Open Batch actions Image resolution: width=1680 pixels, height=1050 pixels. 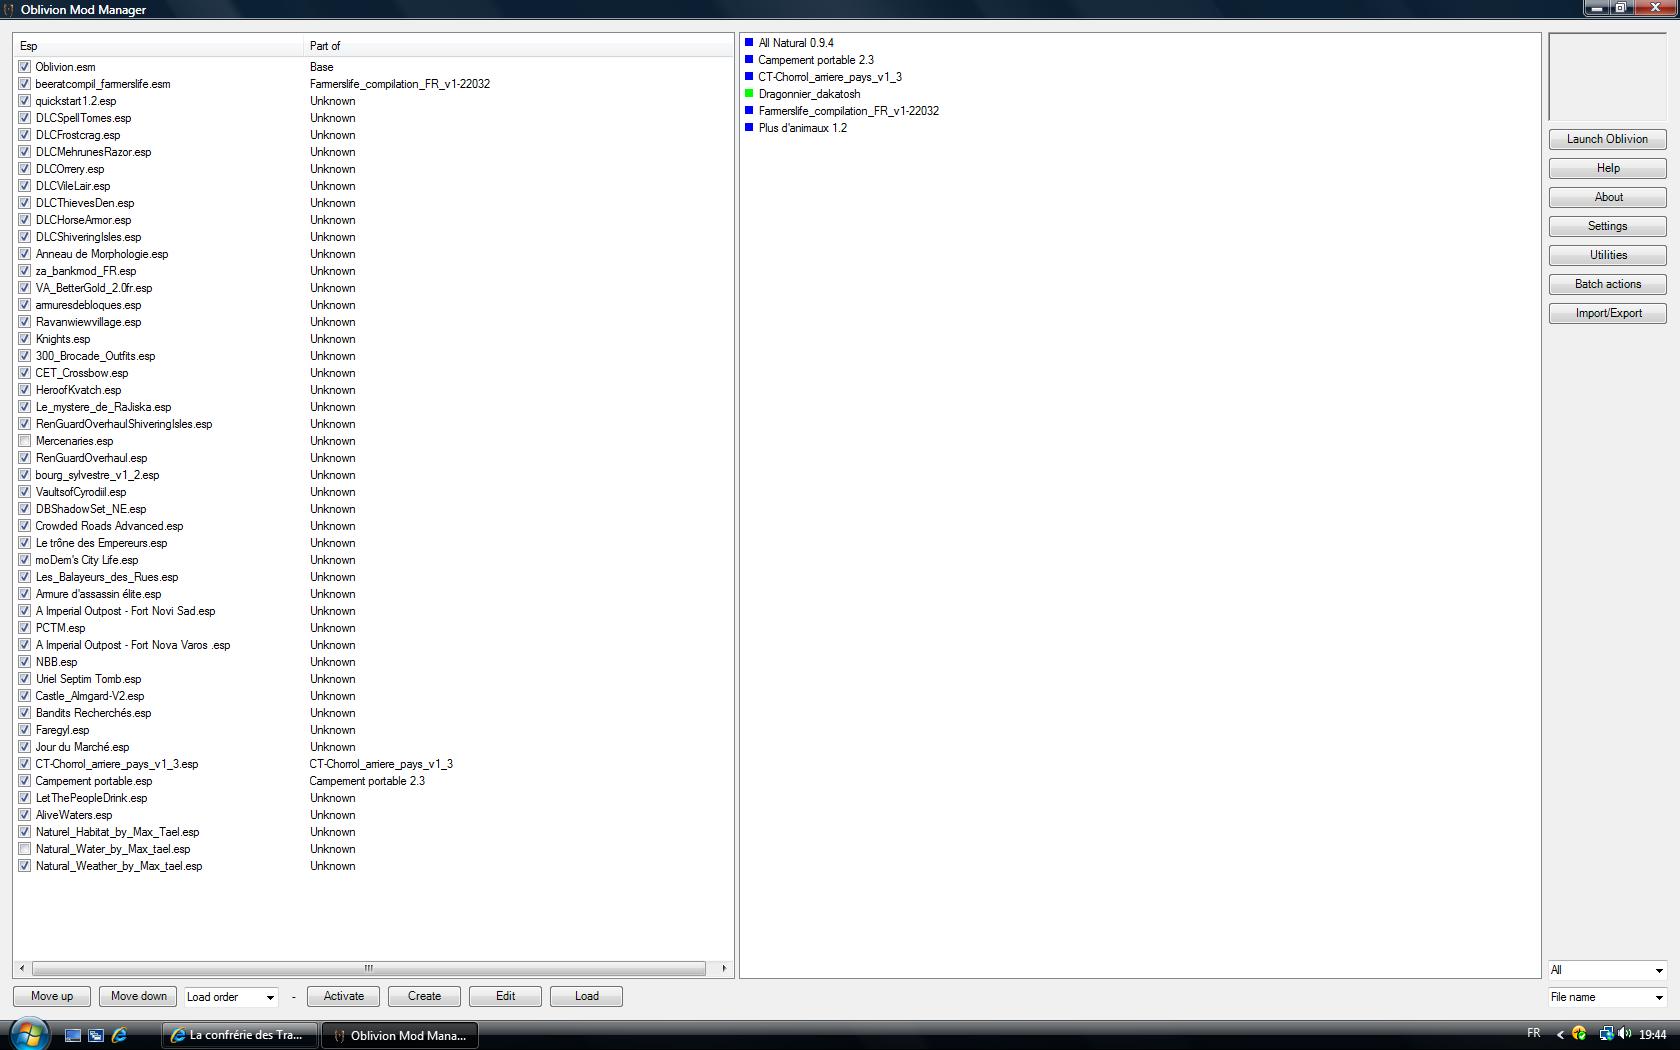click(1607, 284)
